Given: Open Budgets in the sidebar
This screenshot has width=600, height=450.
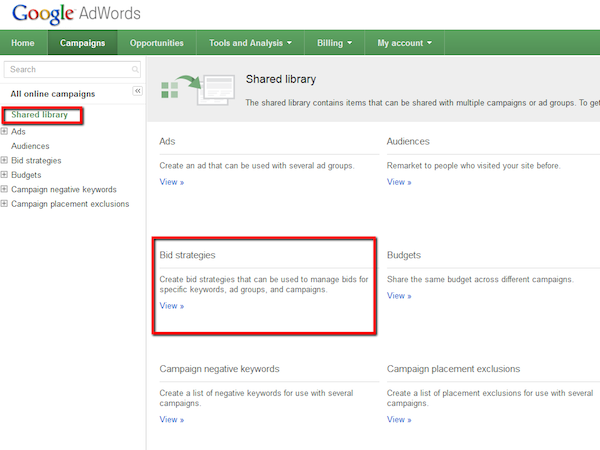Looking at the screenshot, I should pos(26,175).
